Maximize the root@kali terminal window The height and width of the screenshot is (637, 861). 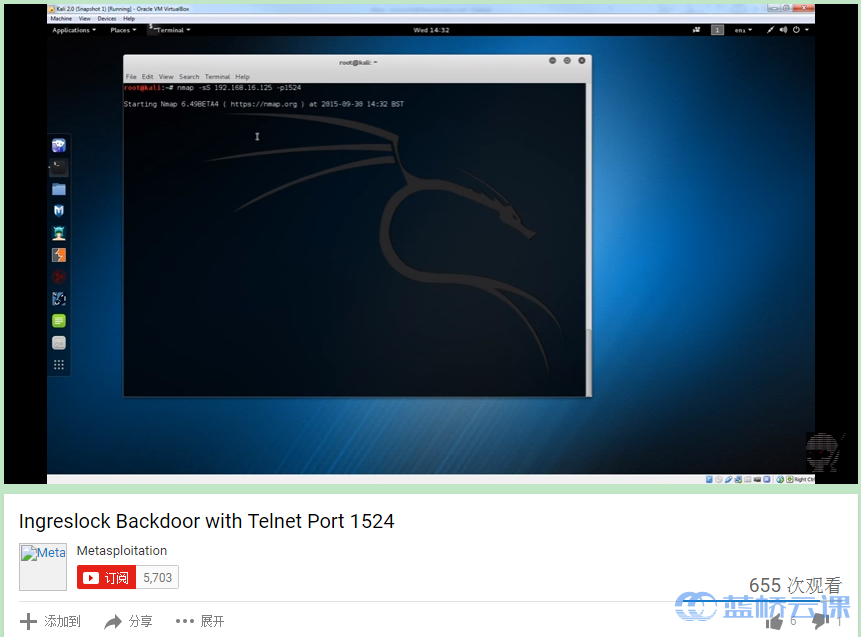(567, 60)
